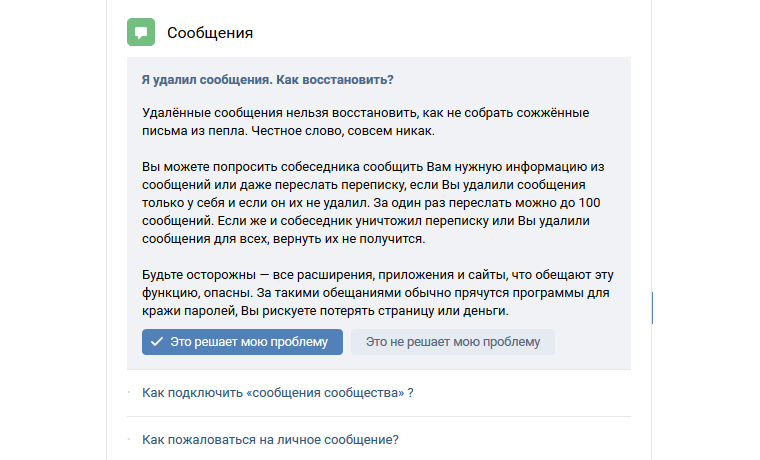Collapse «Я удалил сообщения. Как восстановить?» question
Image resolution: width=760 pixels, height=460 pixels.
[268, 79]
